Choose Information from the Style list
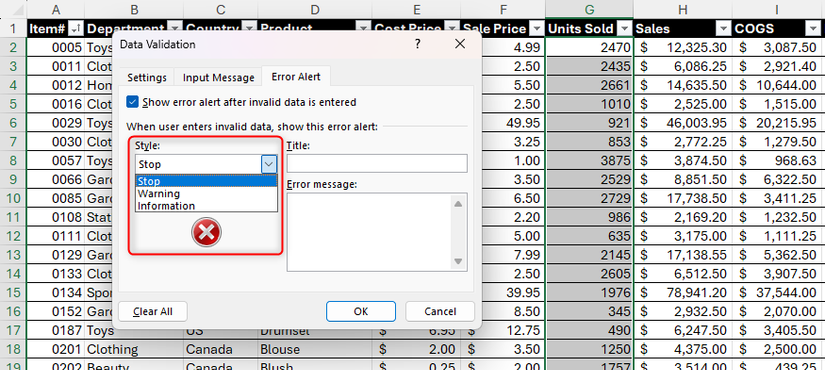The height and width of the screenshot is (370, 825). click(x=206, y=206)
